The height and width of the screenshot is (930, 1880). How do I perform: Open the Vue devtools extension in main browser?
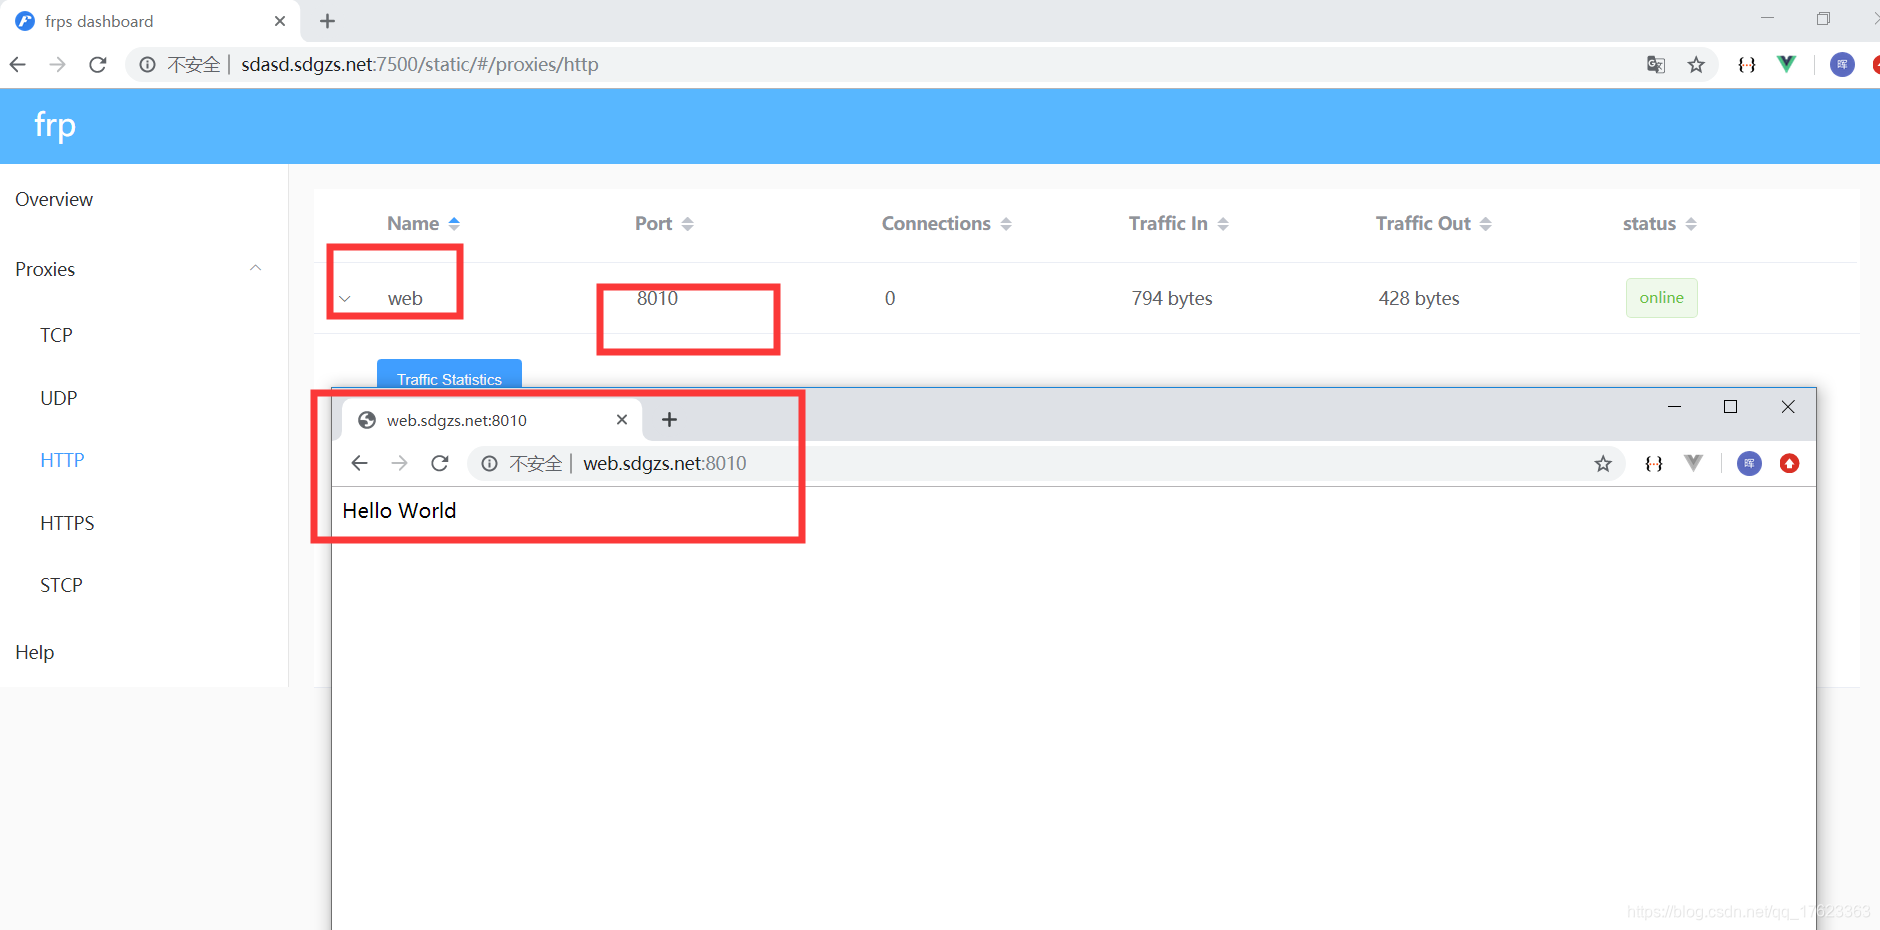pyautogui.click(x=1786, y=65)
